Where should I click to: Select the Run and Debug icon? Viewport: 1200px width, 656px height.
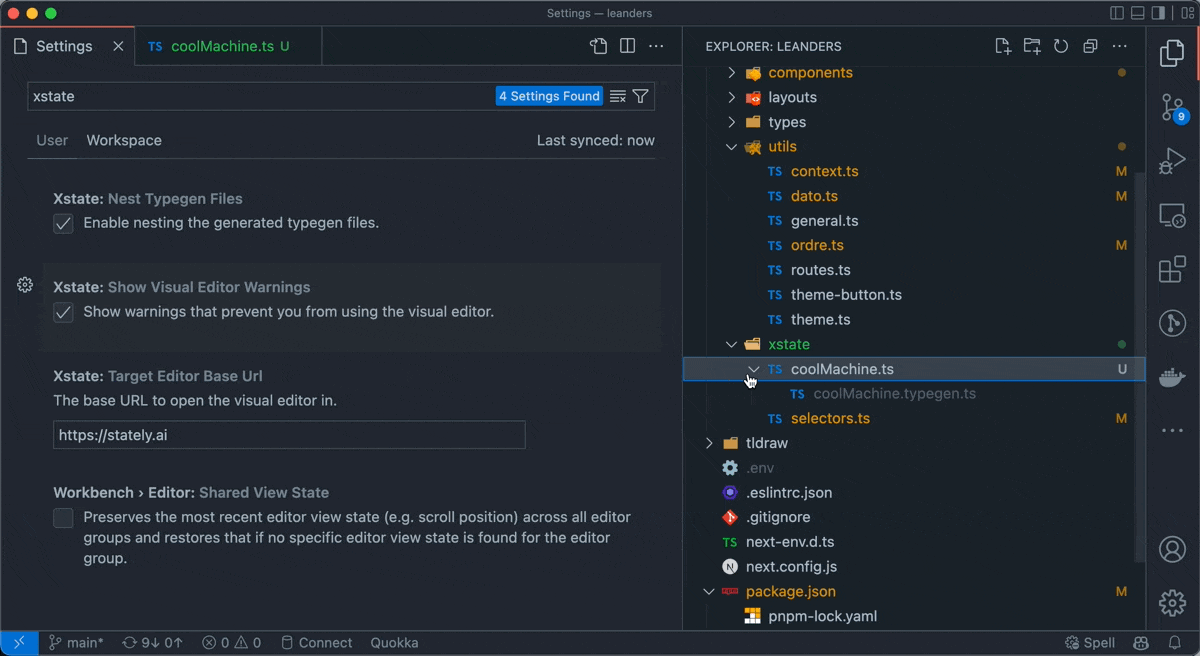(x=1172, y=160)
